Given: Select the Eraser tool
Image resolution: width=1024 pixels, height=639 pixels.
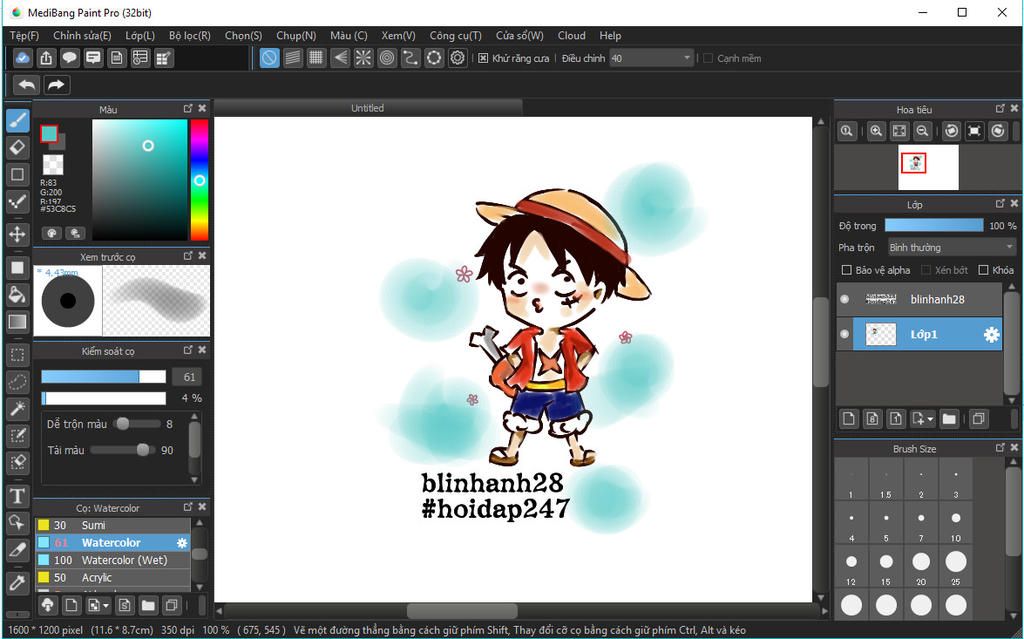Looking at the screenshot, I should point(18,147).
